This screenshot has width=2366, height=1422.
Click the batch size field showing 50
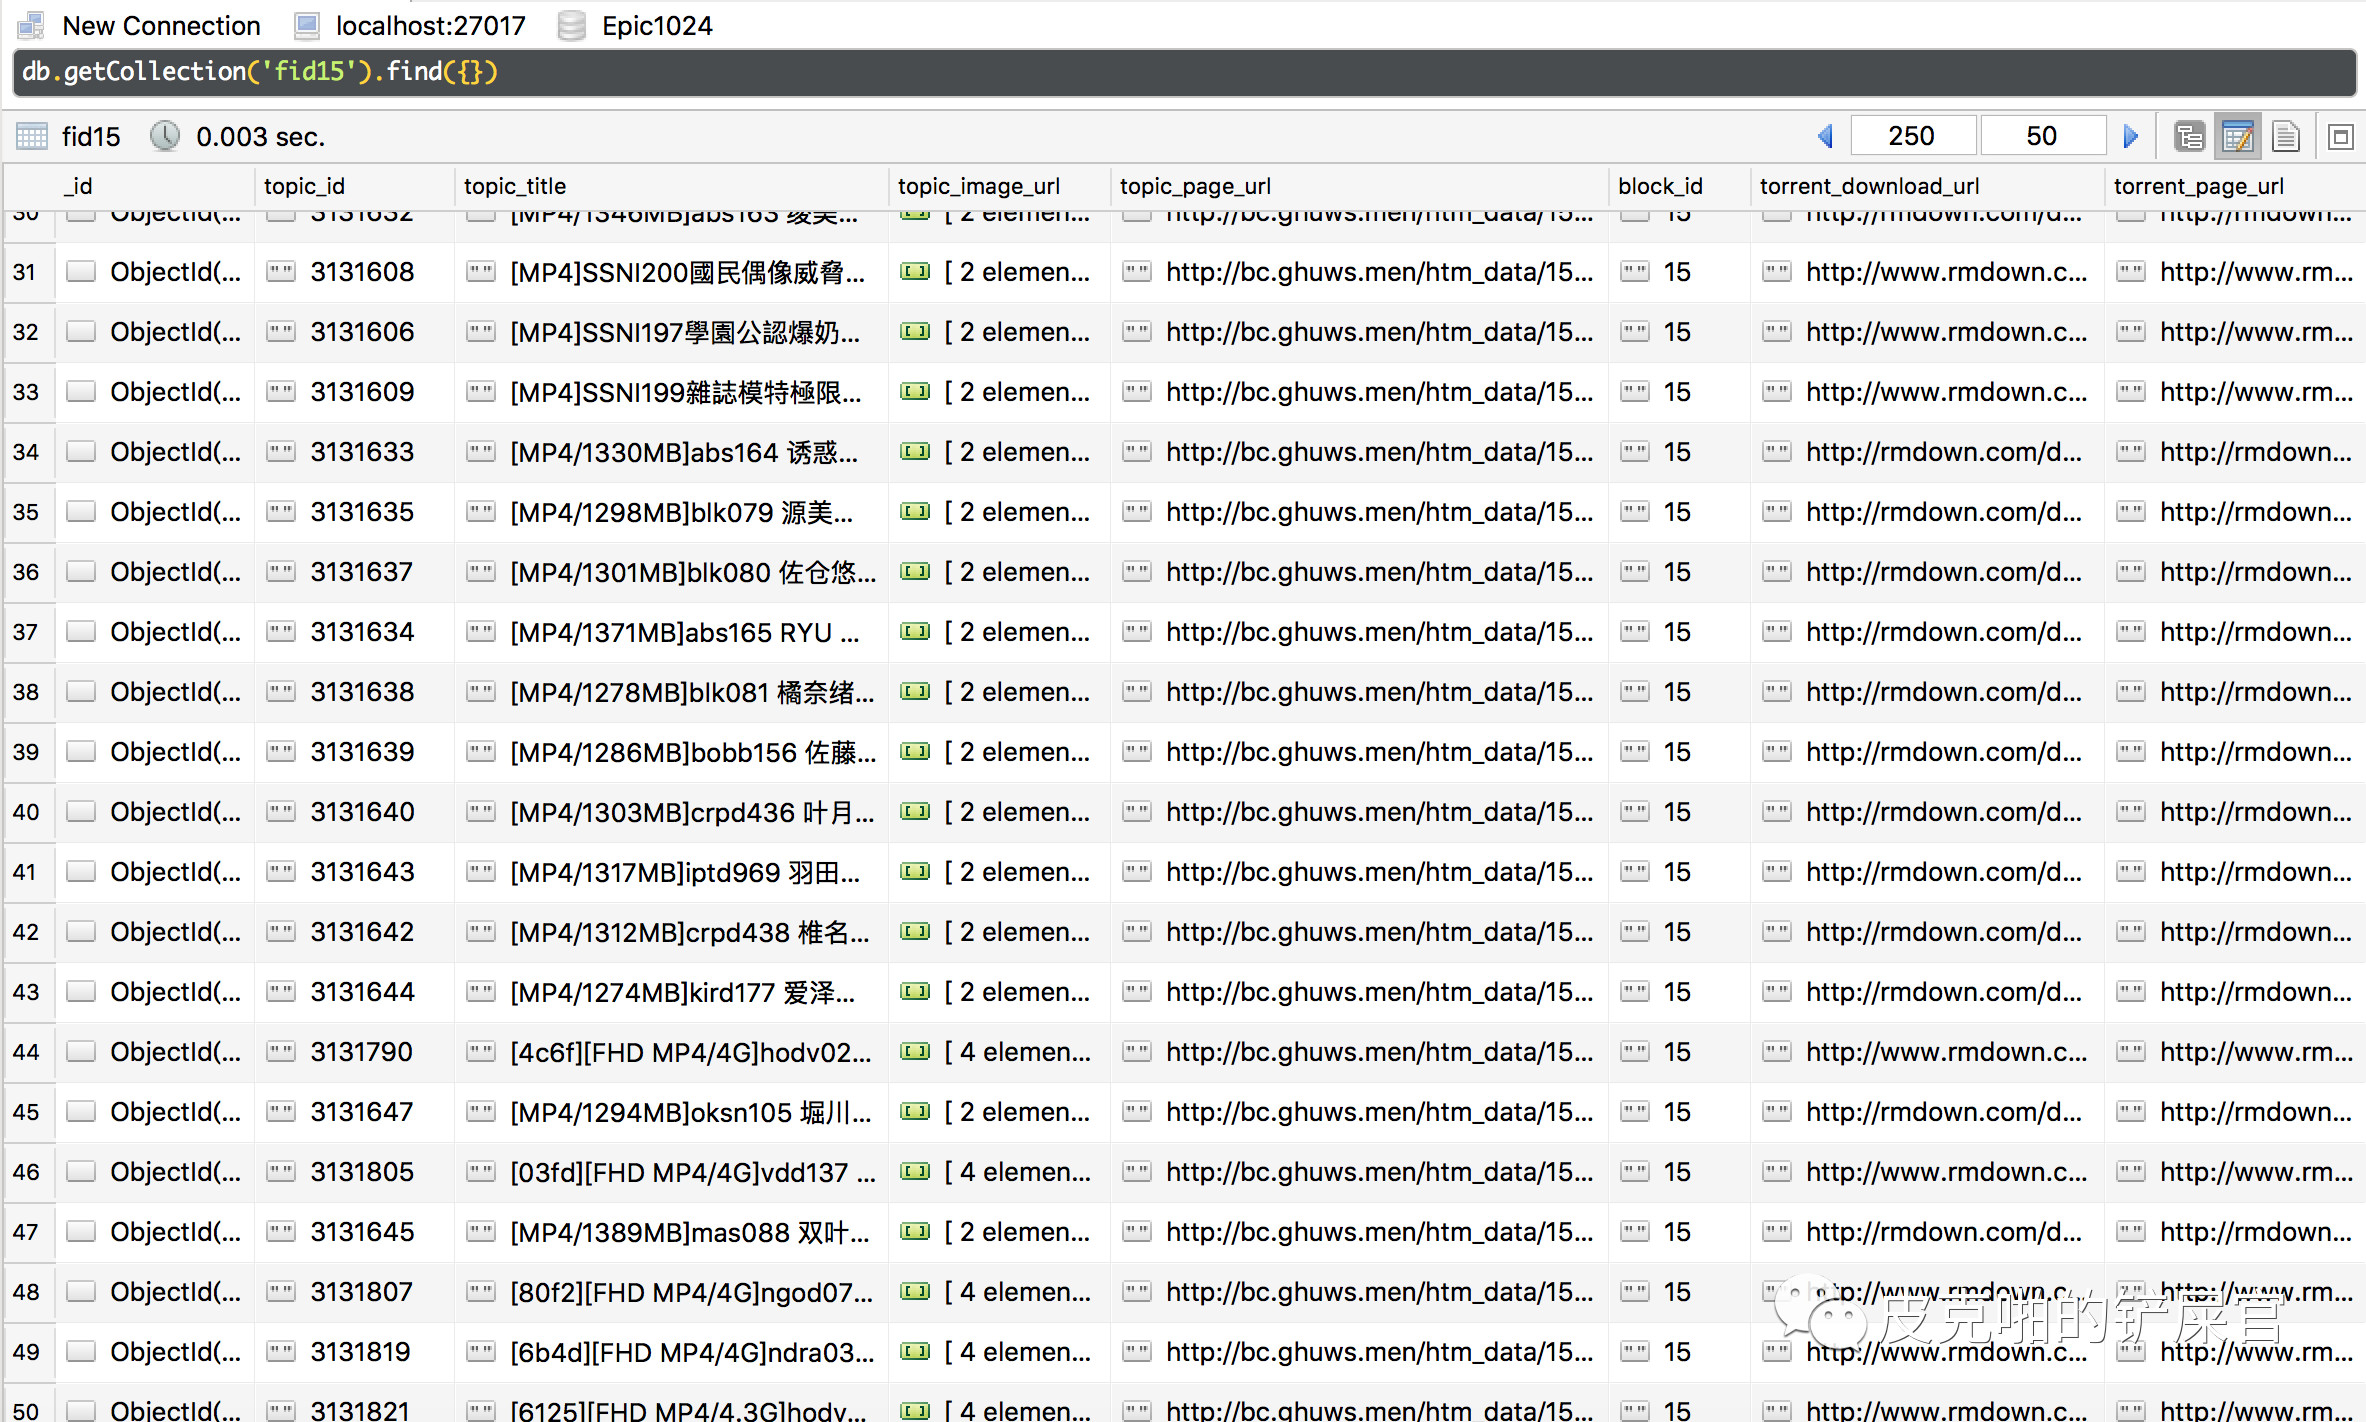coord(2041,136)
